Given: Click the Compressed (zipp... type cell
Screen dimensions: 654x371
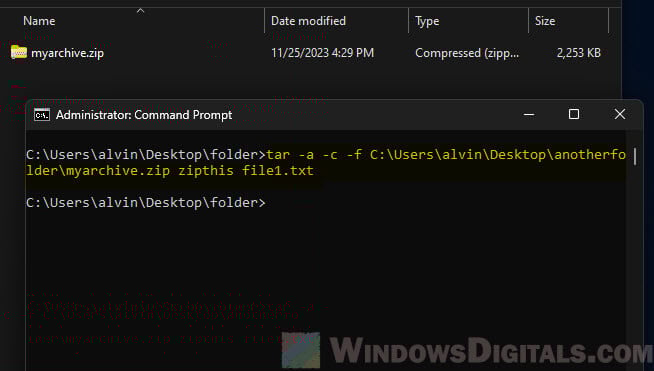Looking at the screenshot, I should coord(467,53).
